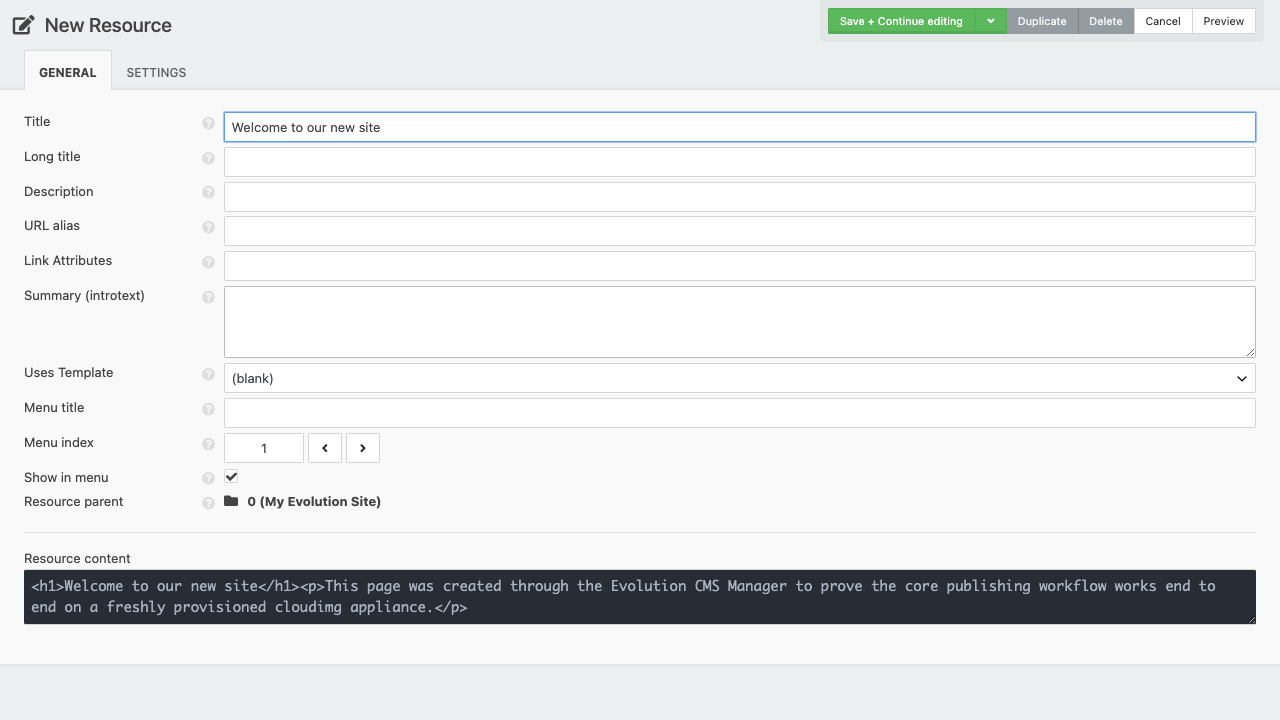Expand the Save options dropdown arrow
The width and height of the screenshot is (1280, 720).
click(x=991, y=21)
